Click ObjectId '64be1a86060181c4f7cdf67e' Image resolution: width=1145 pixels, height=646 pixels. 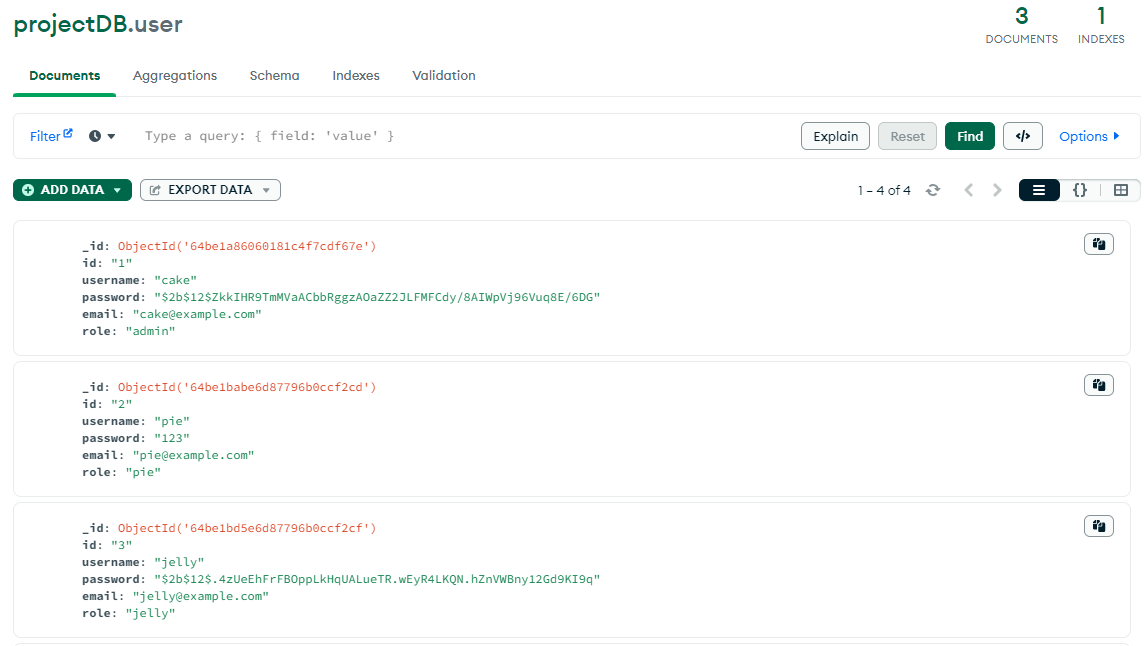tap(247, 246)
